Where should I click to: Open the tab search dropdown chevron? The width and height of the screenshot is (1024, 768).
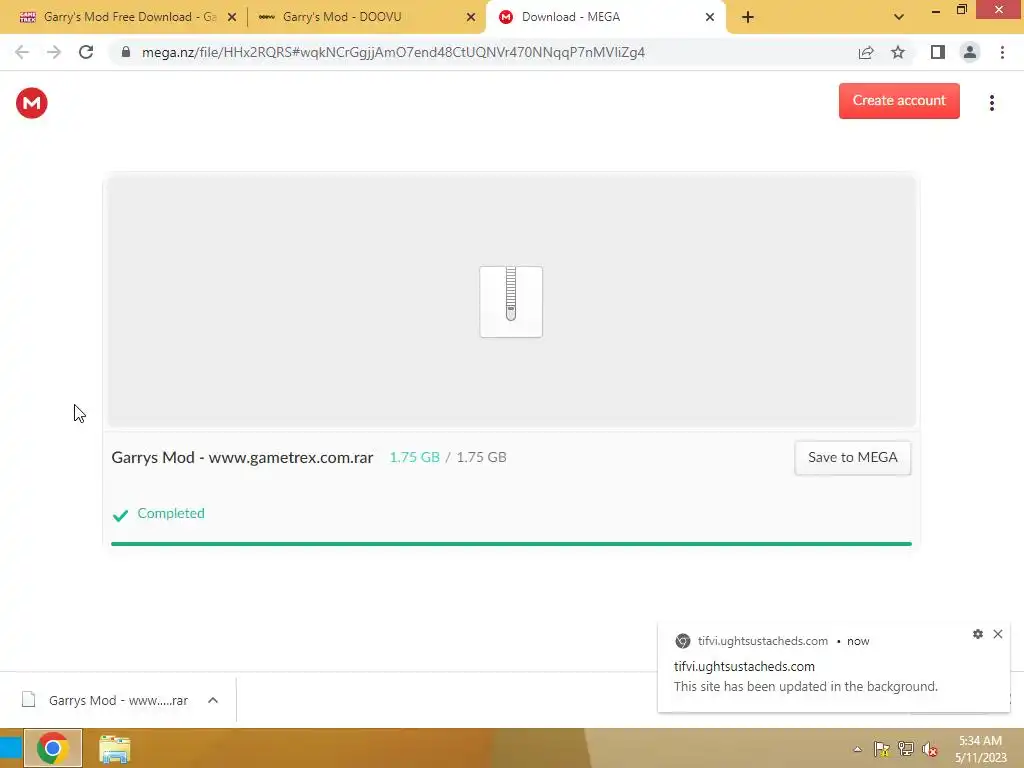(x=899, y=17)
